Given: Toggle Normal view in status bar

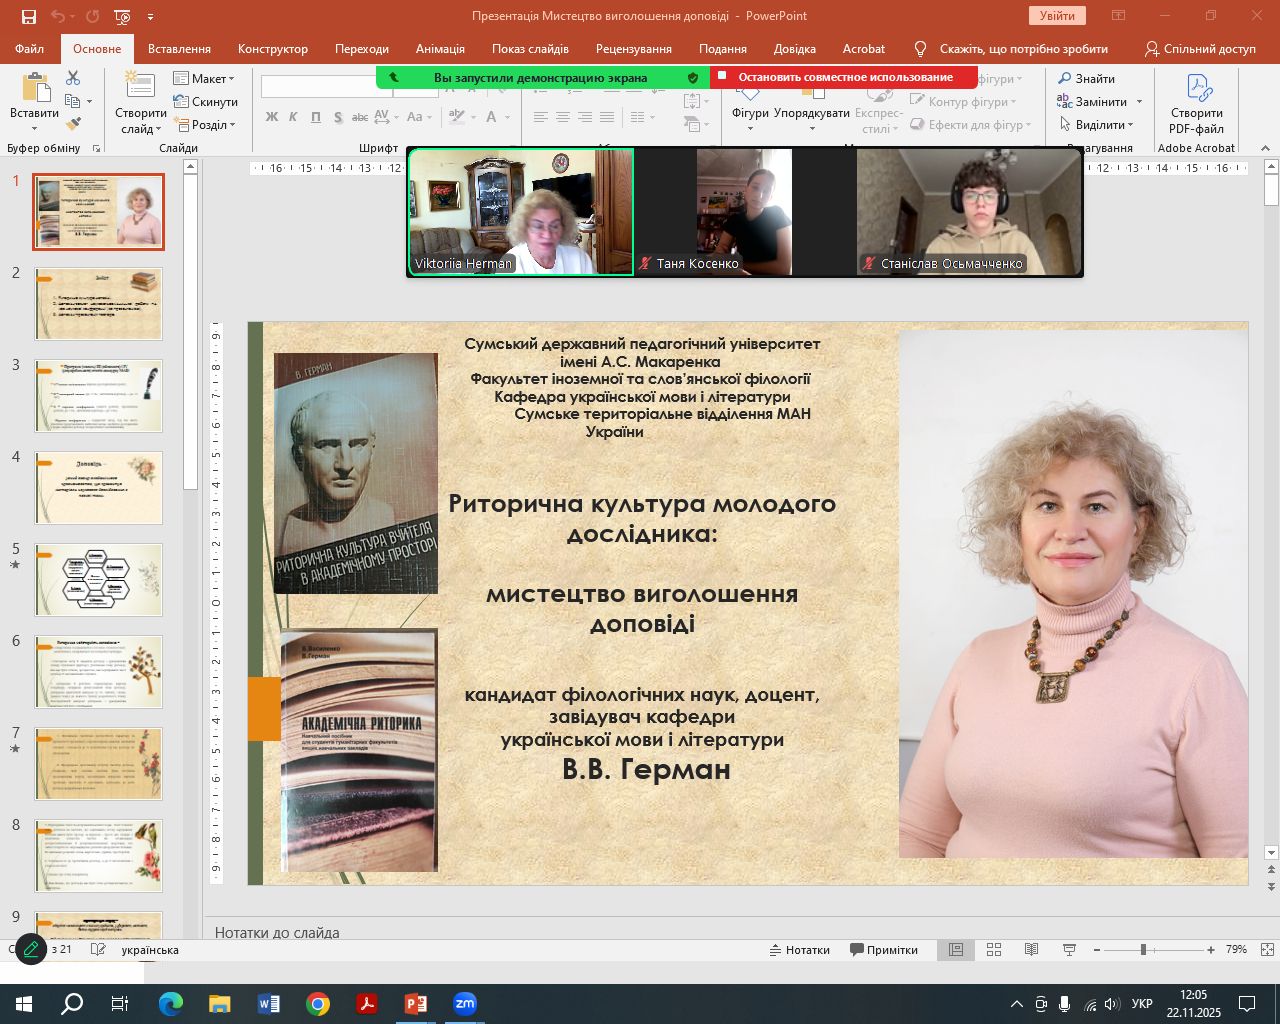Looking at the screenshot, I should pos(956,949).
